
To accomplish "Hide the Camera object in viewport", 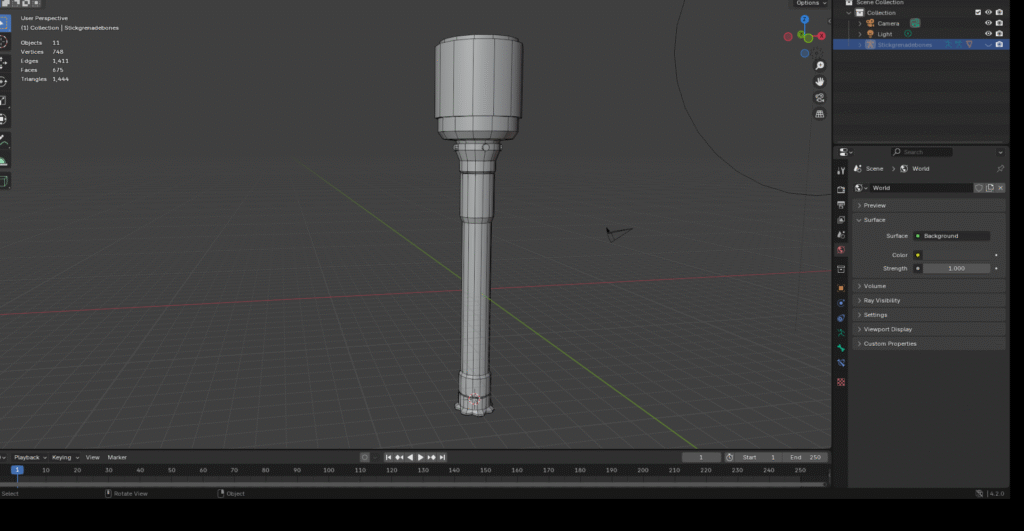I will [x=988, y=23].
